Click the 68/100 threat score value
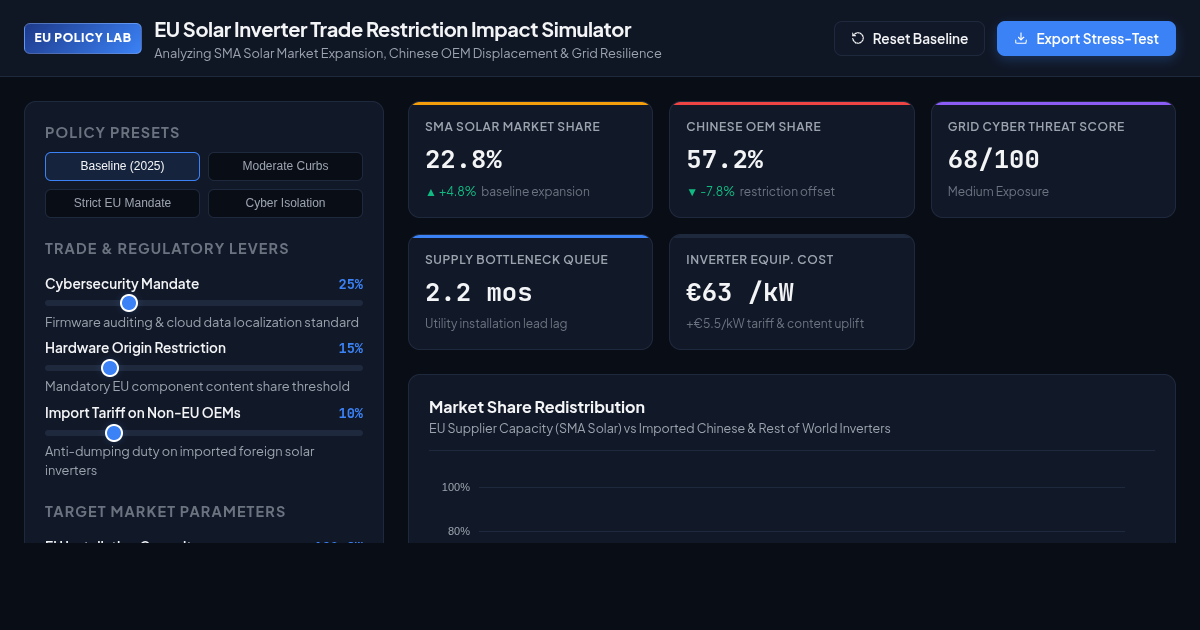This screenshot has width=1200, height=630. pyautogui.click(x=994, y=160)
